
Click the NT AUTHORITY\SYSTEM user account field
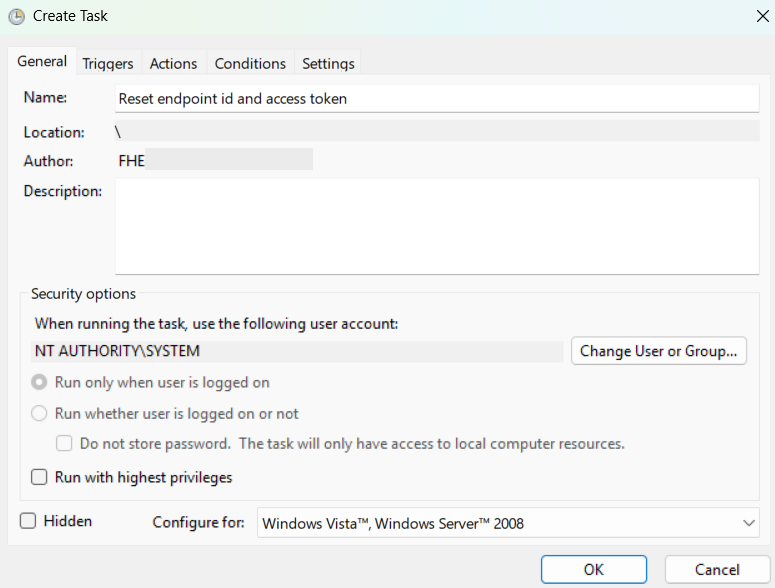click(x=299, y=352)
